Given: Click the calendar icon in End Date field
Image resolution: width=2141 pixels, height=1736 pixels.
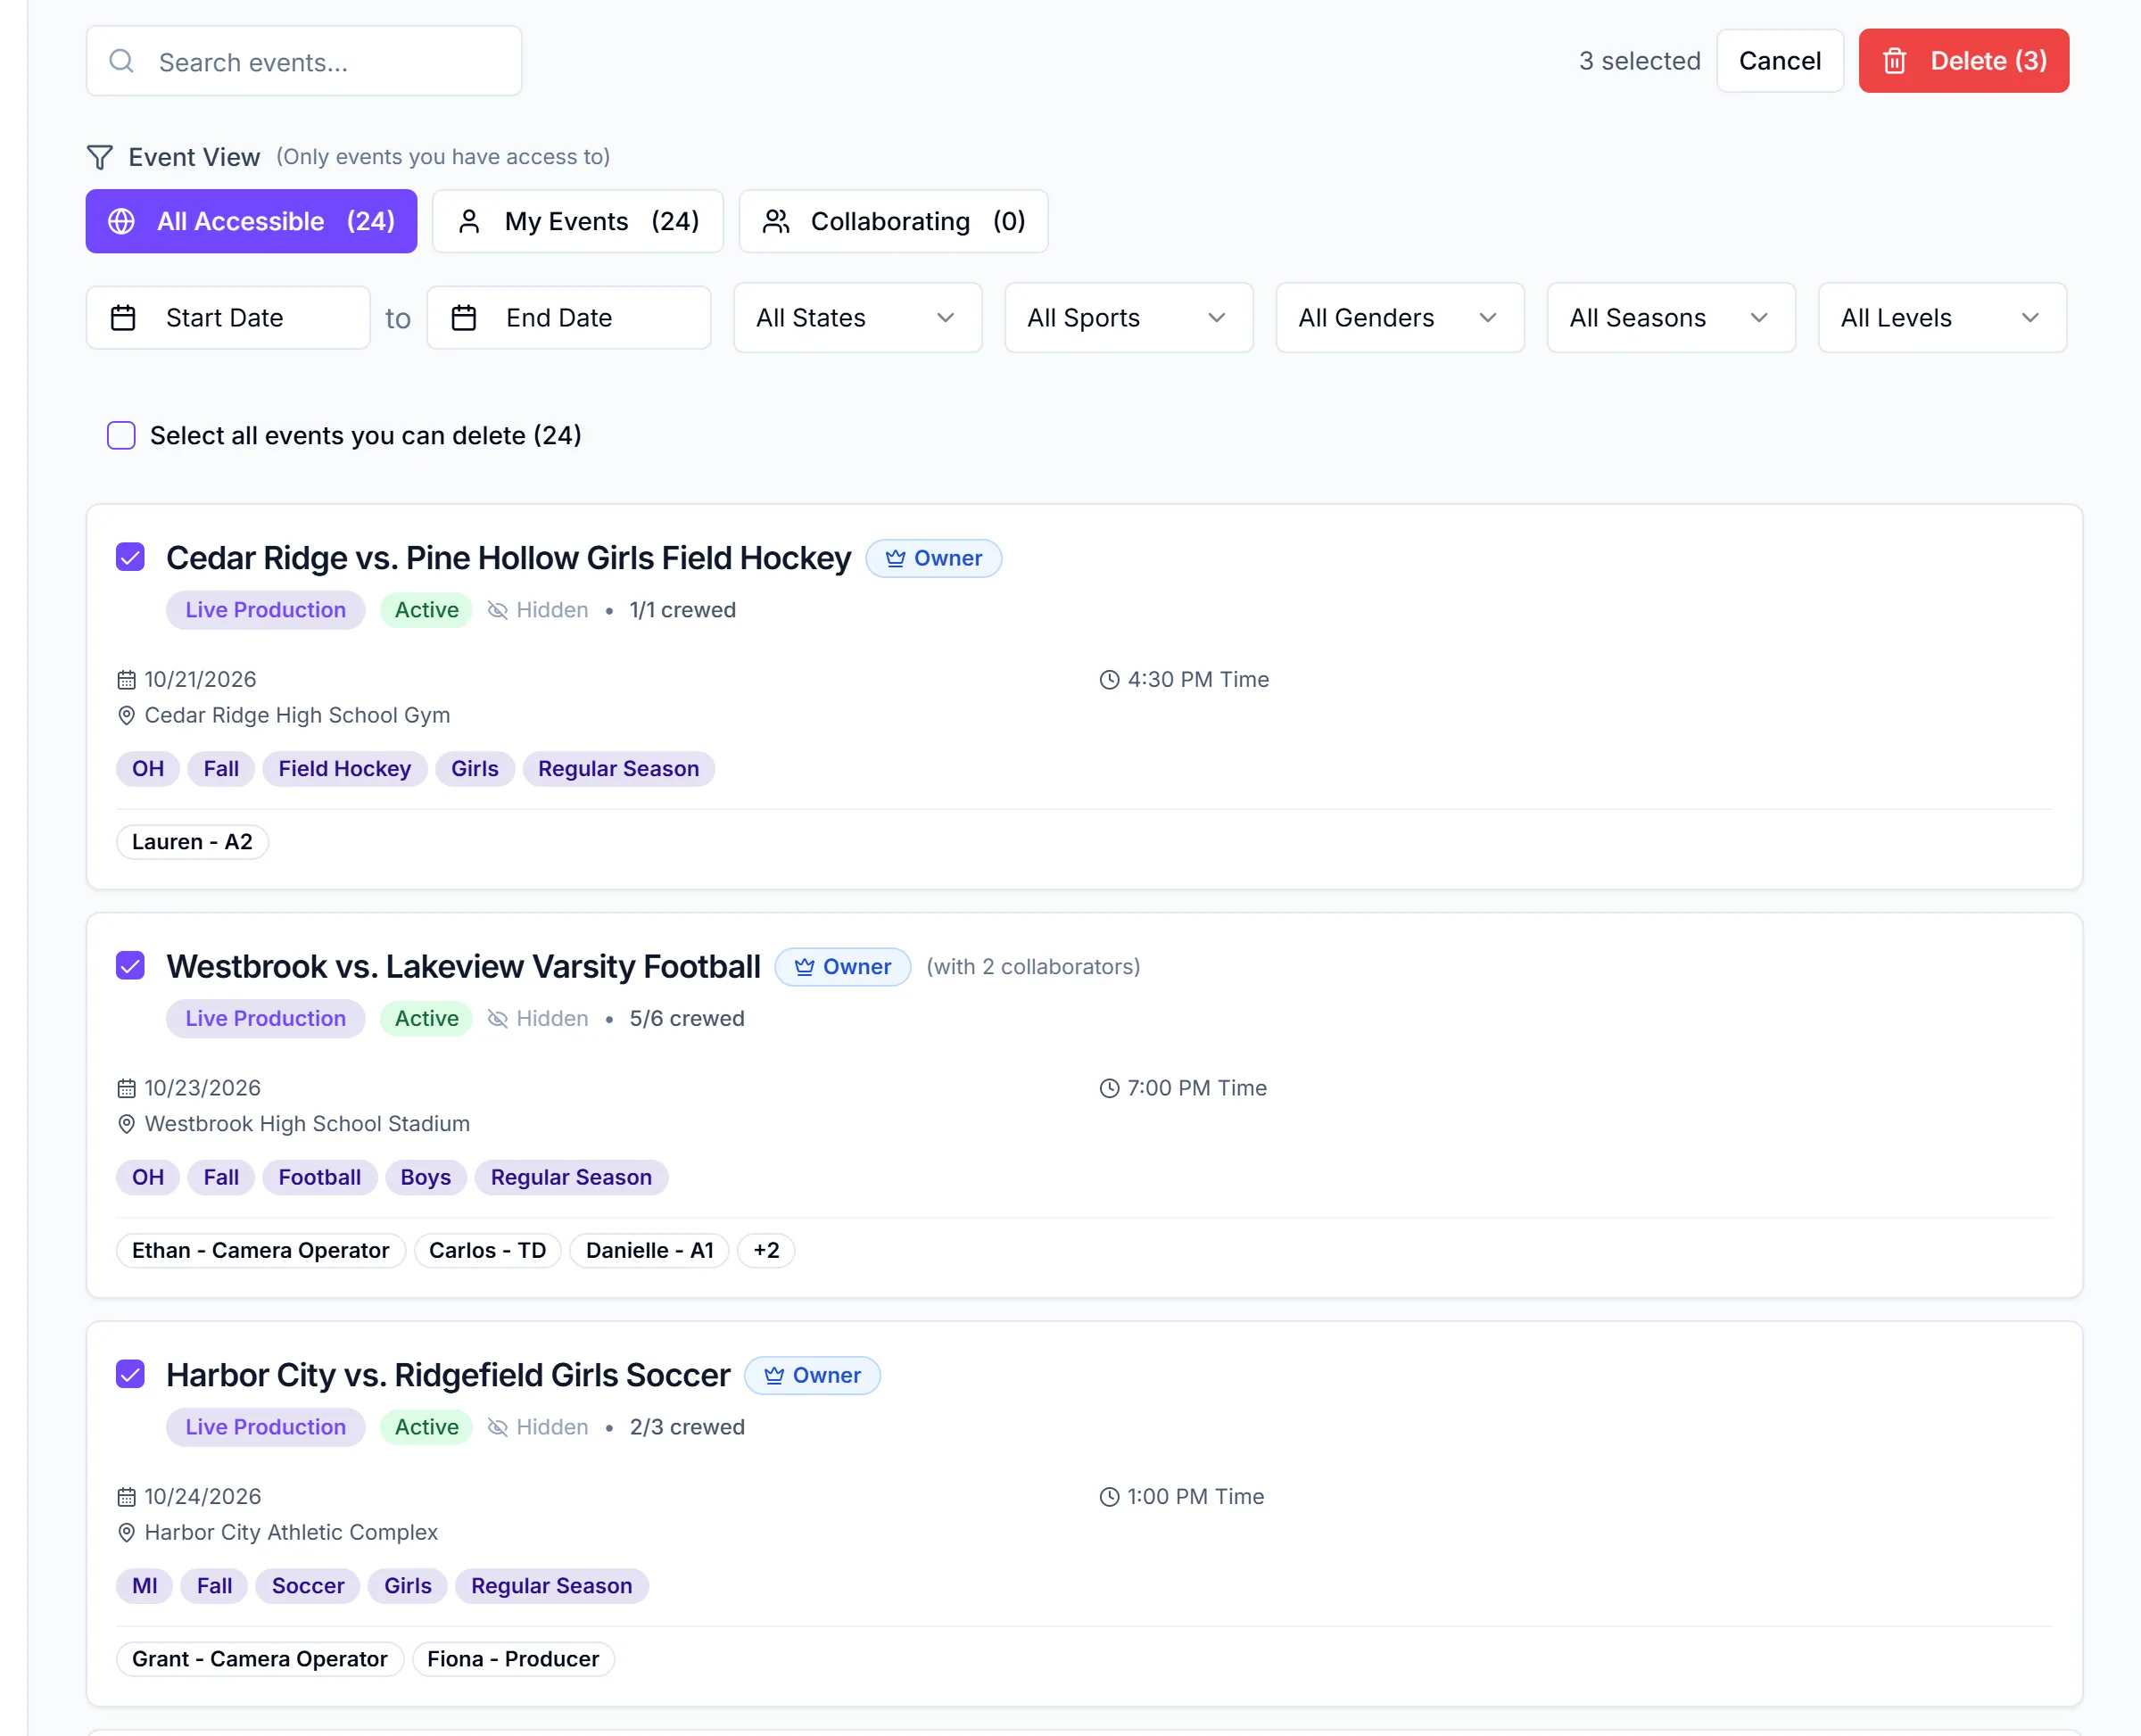Looking at the screenshot, I should pos(464,318).
